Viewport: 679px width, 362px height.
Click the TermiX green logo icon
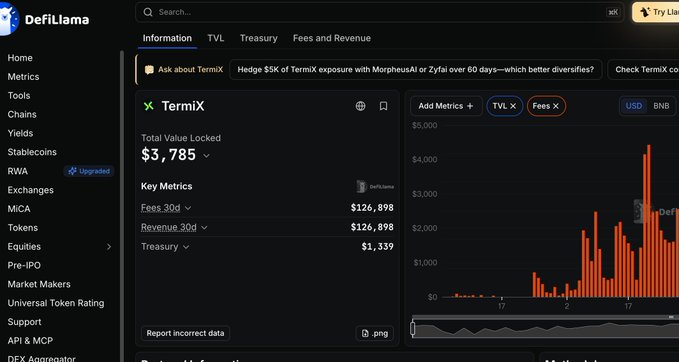(149, 106)
